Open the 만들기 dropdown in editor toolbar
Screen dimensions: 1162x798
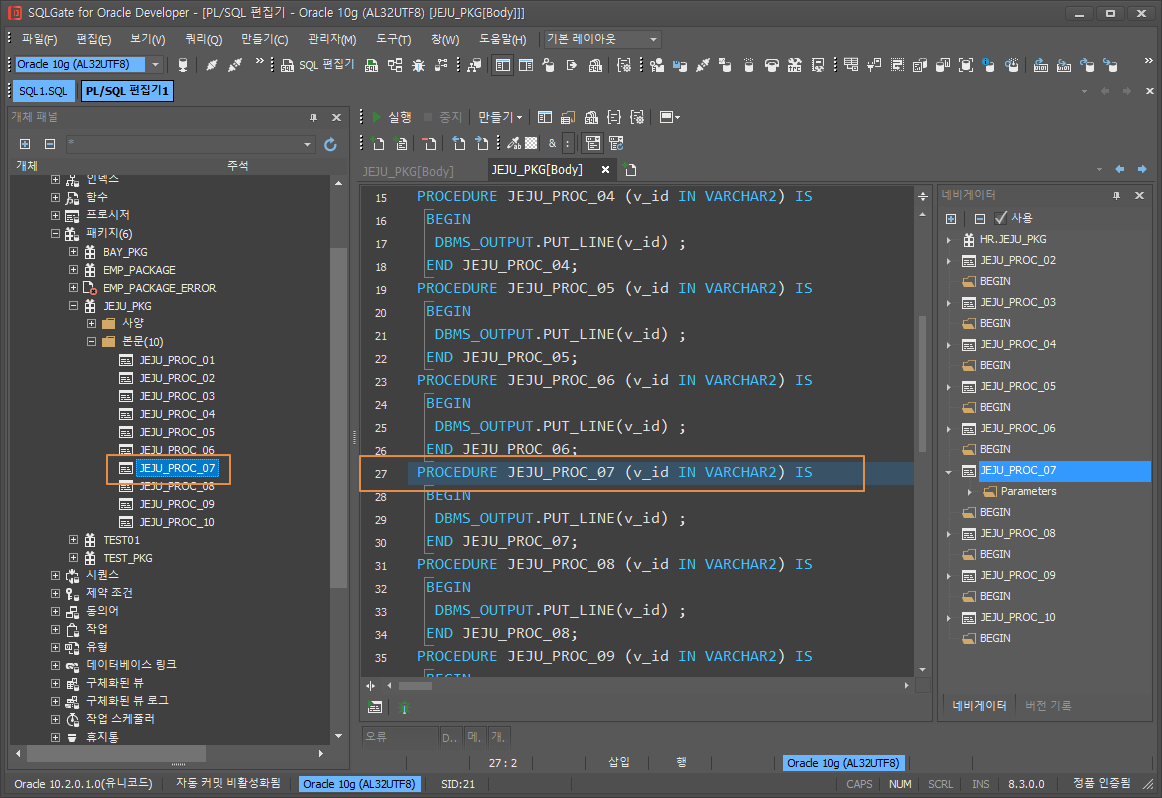[499, 117]
